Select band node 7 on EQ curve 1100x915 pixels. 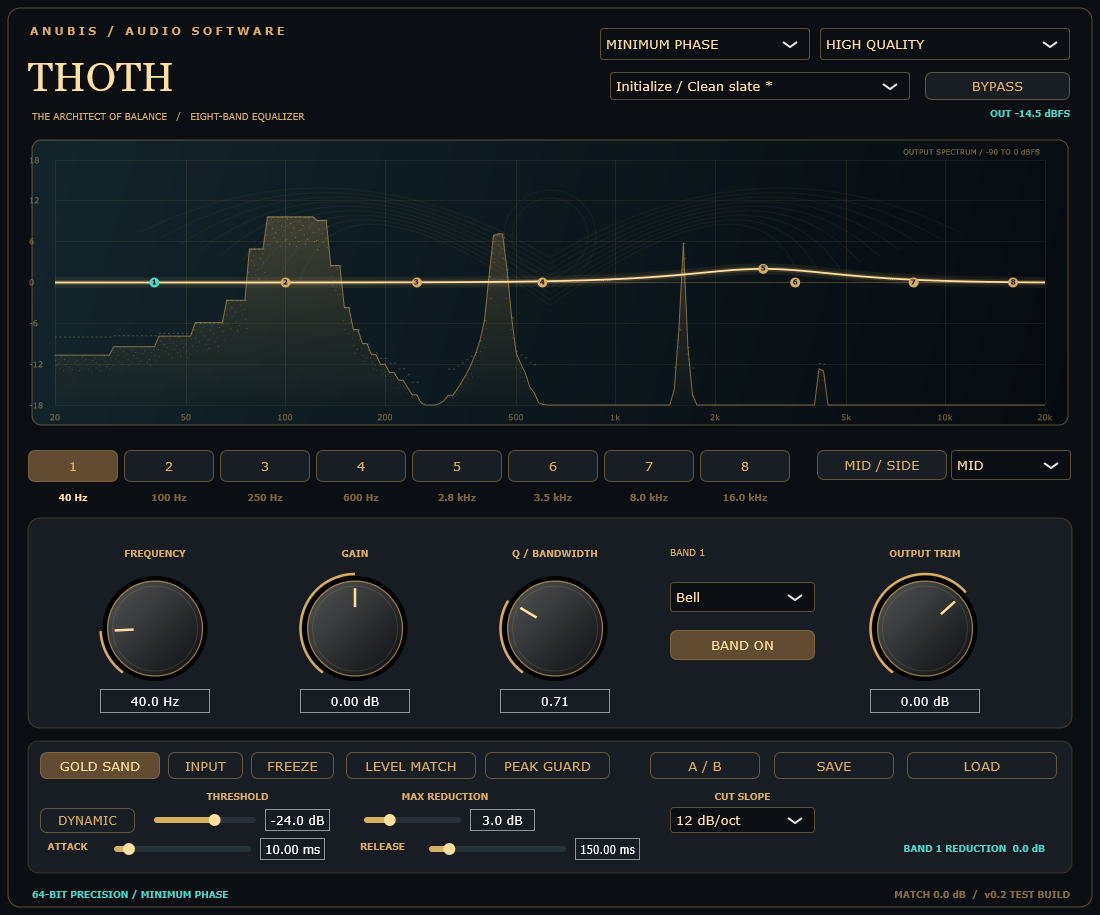[913, 282]
